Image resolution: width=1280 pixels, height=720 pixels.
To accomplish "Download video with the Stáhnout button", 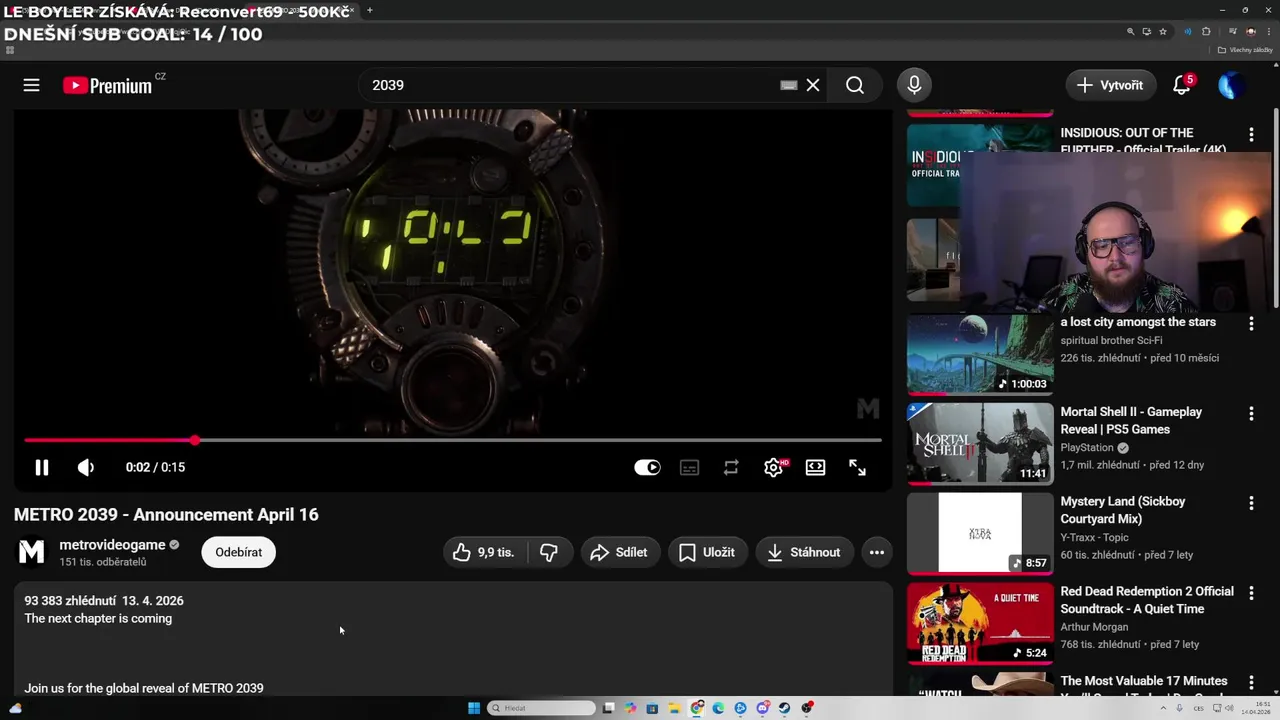I will coord(804,552).
